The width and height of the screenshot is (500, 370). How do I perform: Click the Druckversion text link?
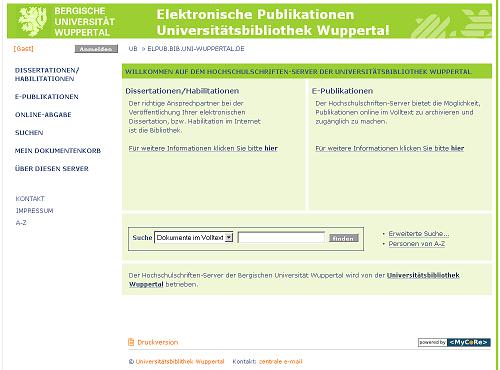158,342
